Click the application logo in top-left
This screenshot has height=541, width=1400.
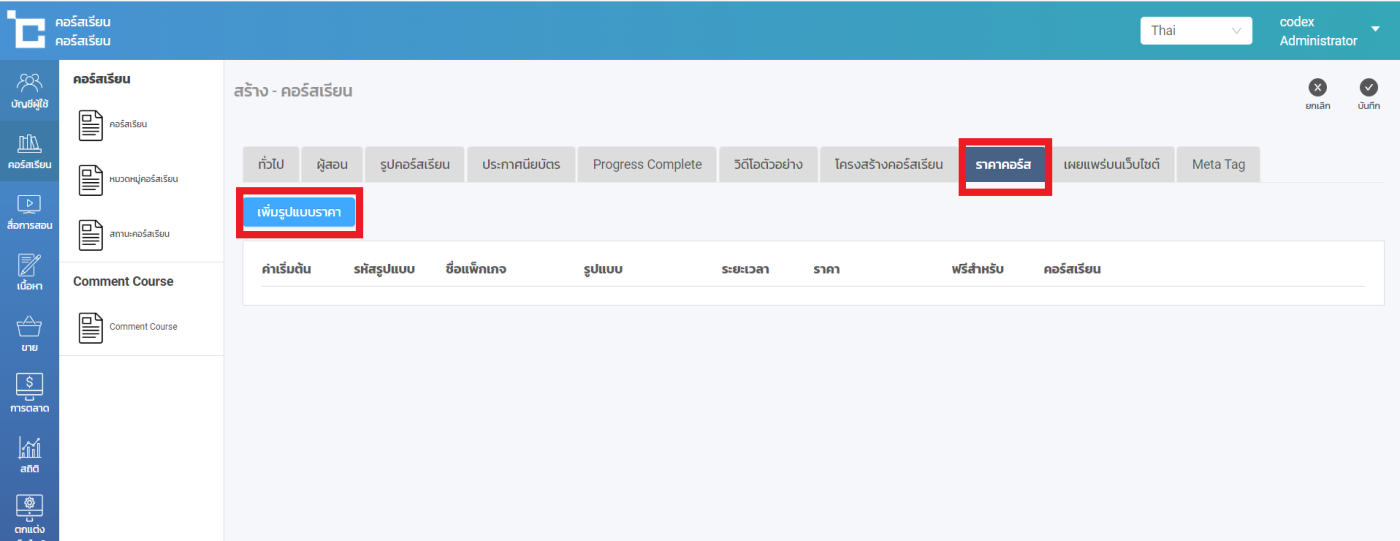pyautogui.click(x=27, y=30)
